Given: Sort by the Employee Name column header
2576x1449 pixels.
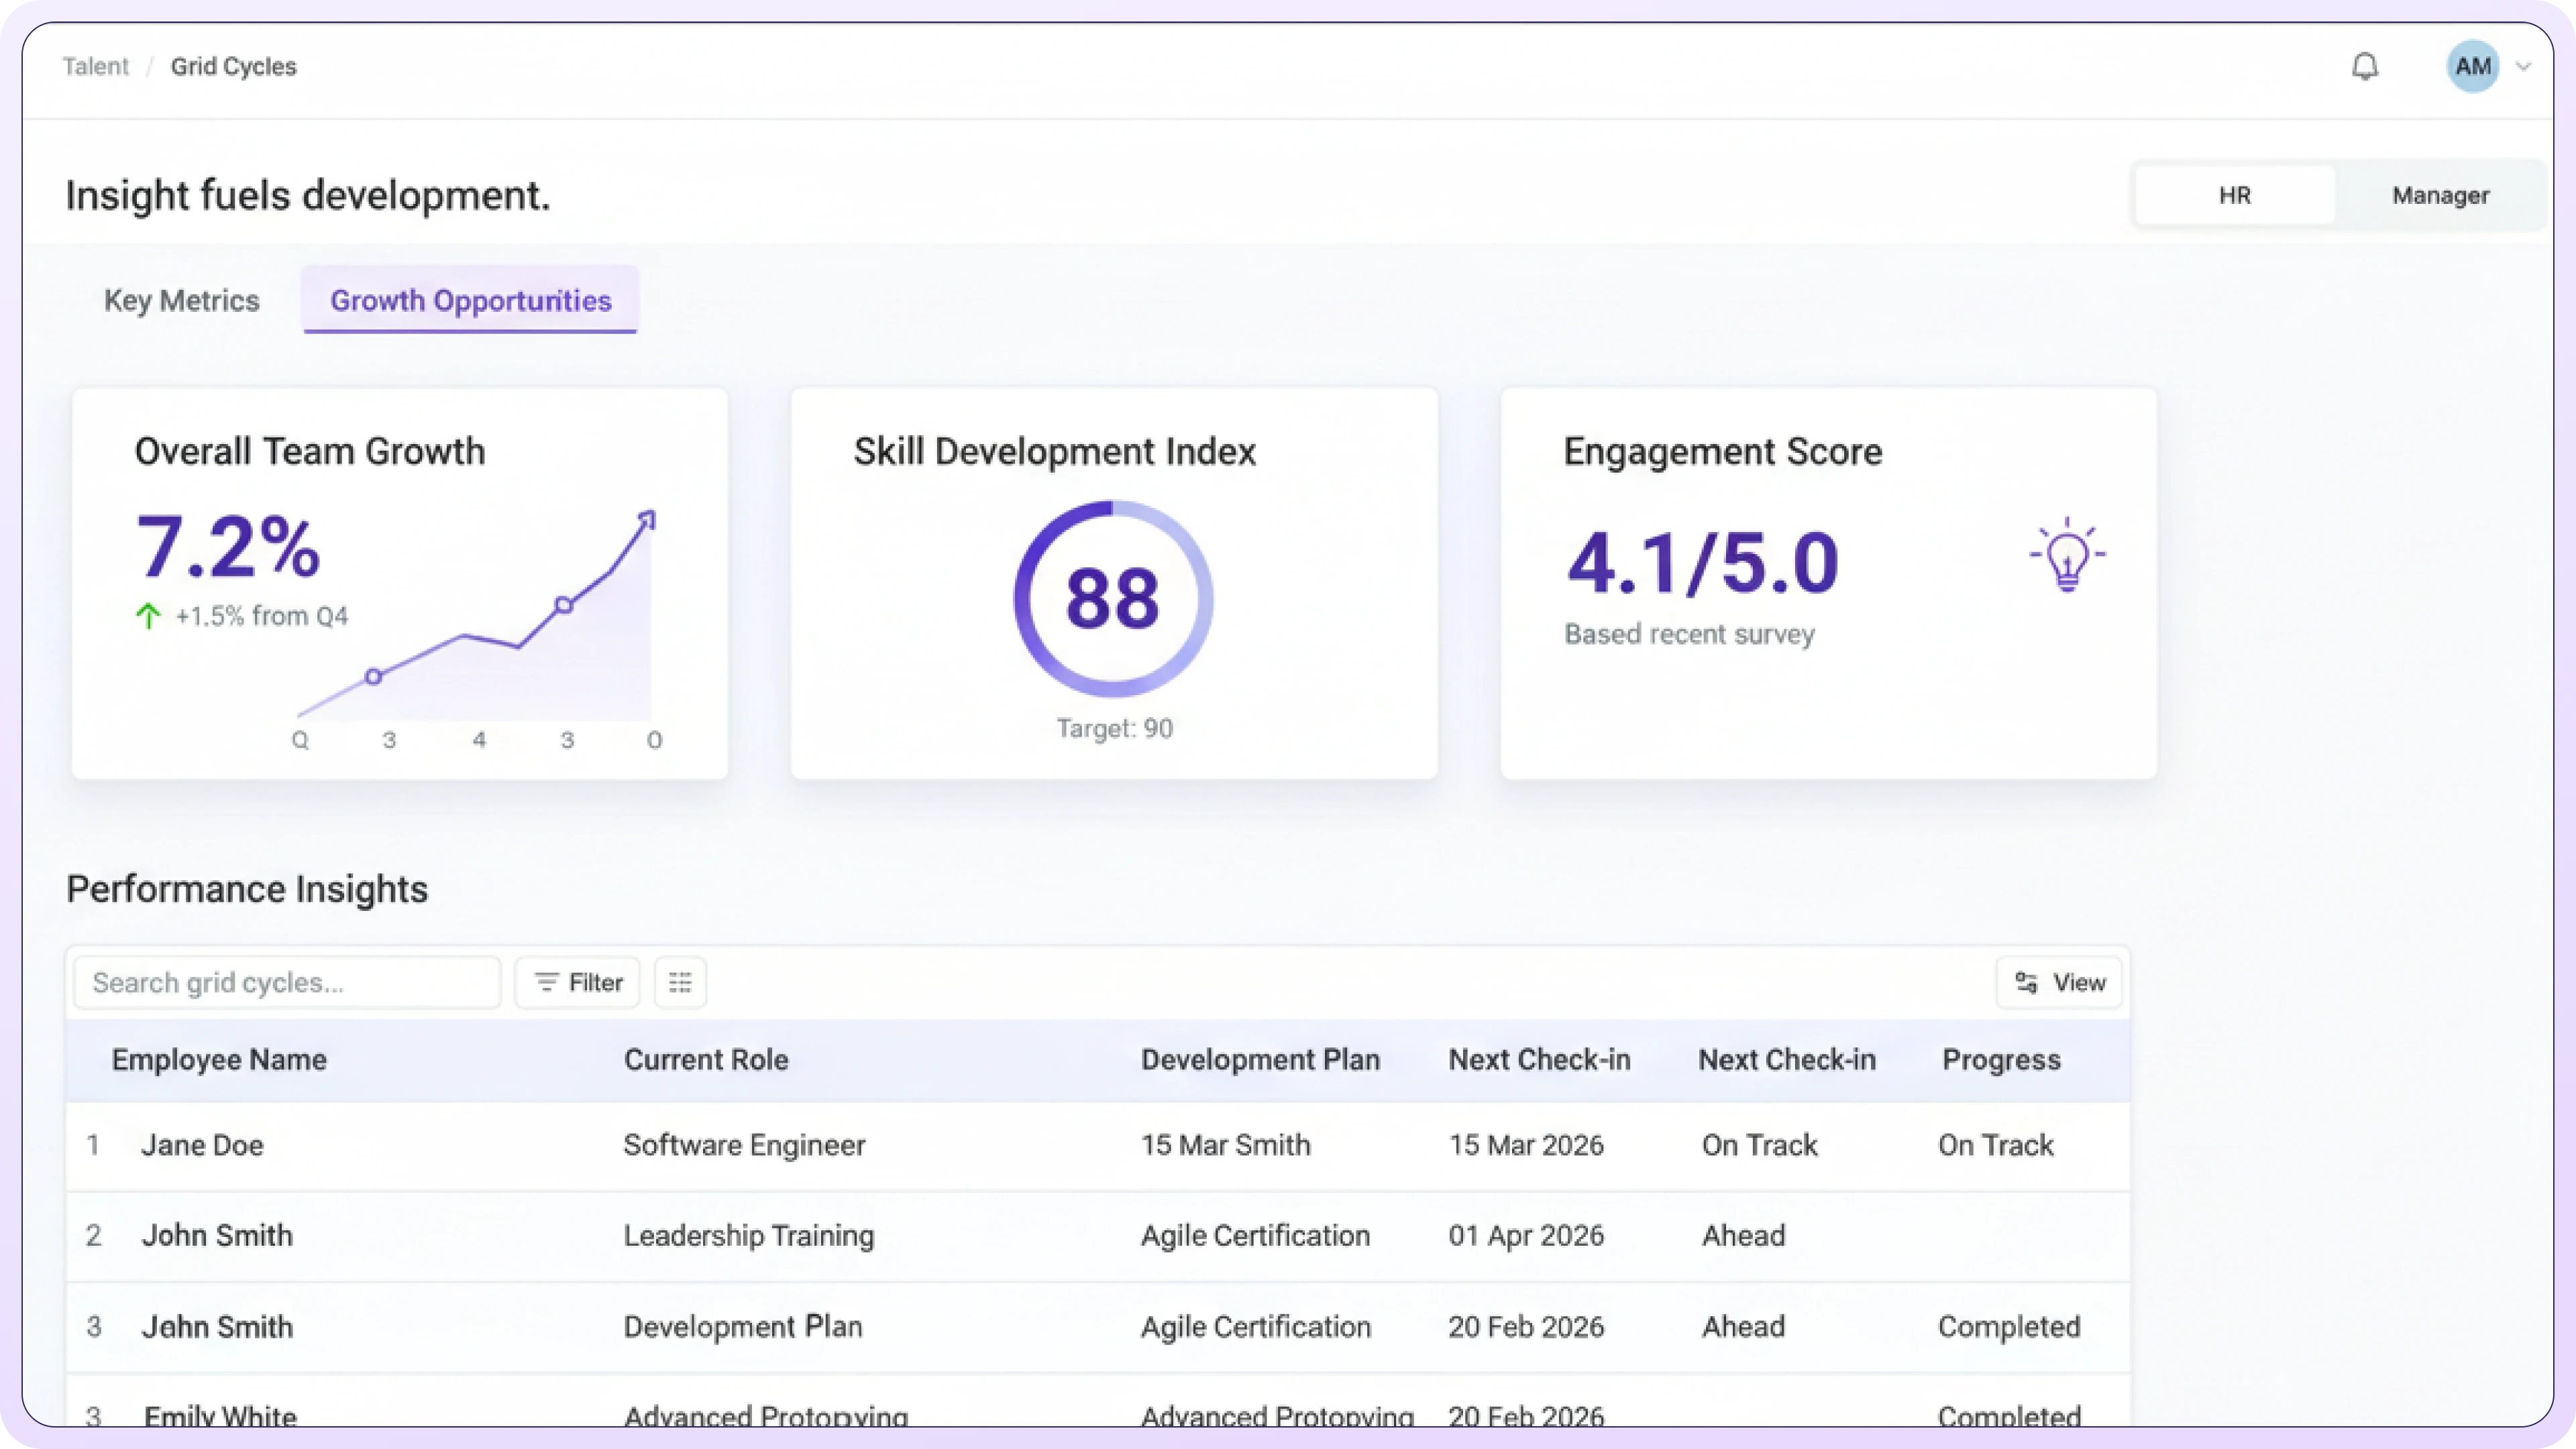Looking at the screenshot, I should click(219, 1059).
